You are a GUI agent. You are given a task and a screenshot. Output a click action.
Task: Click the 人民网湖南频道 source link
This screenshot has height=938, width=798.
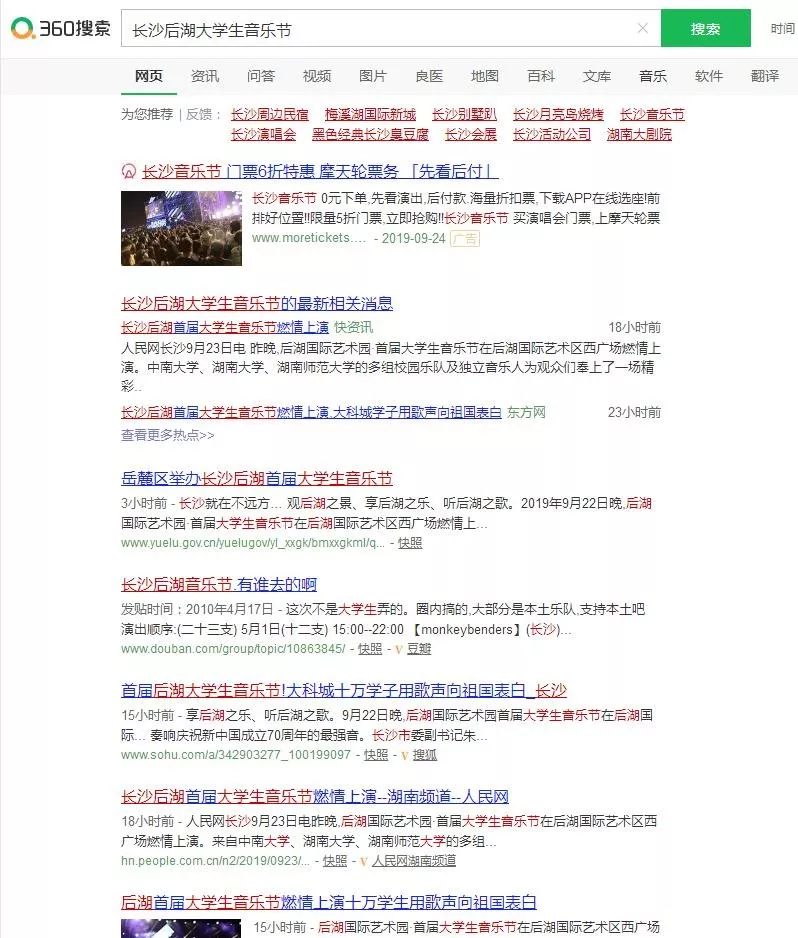pos(413,860)
